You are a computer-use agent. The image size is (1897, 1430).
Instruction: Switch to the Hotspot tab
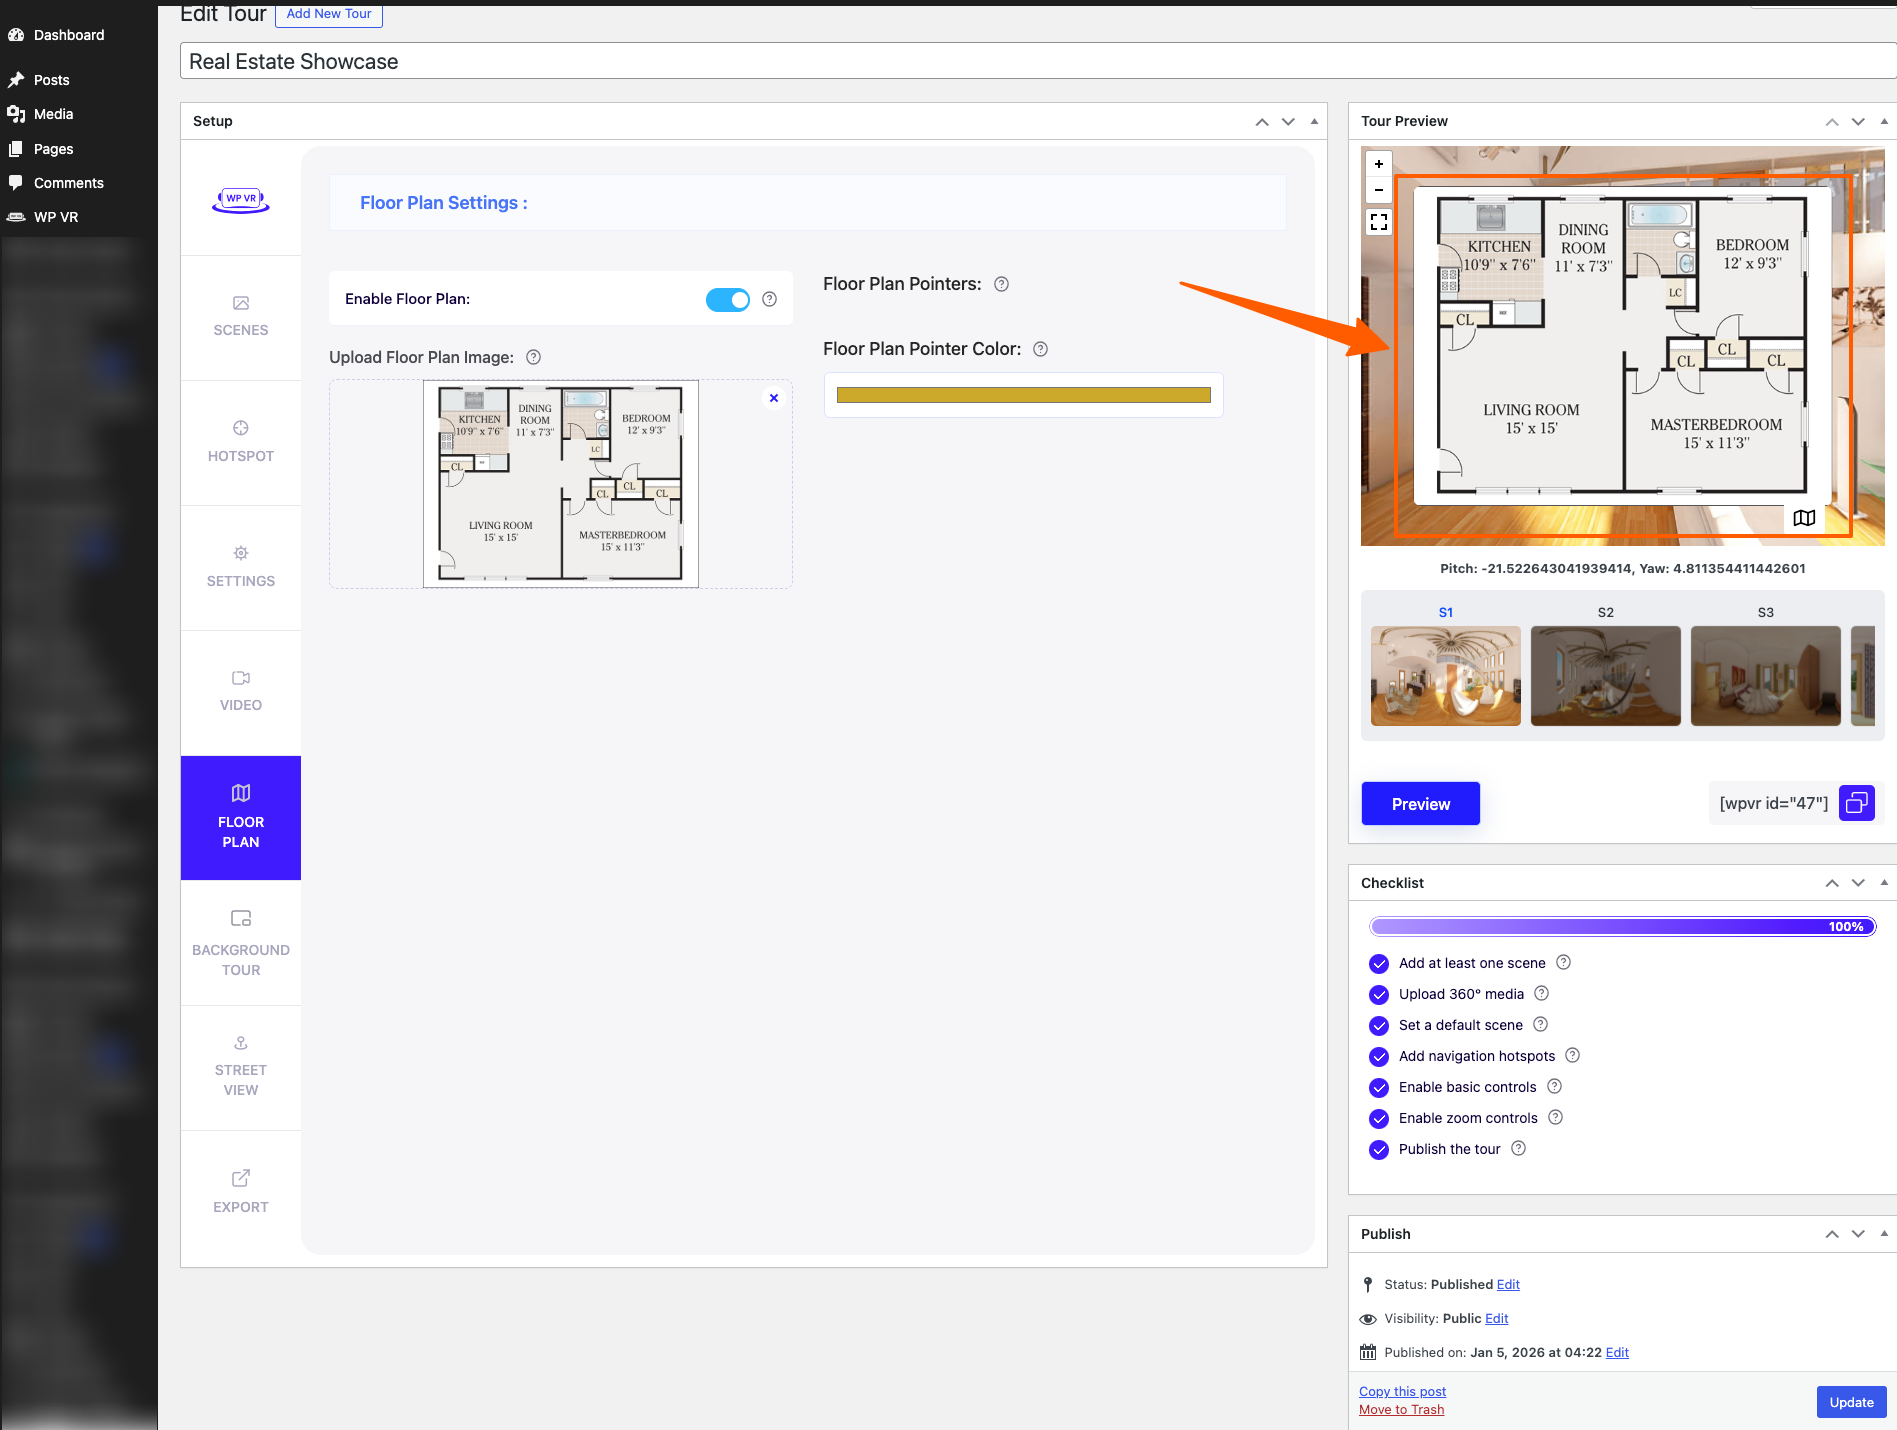[241, 441]
